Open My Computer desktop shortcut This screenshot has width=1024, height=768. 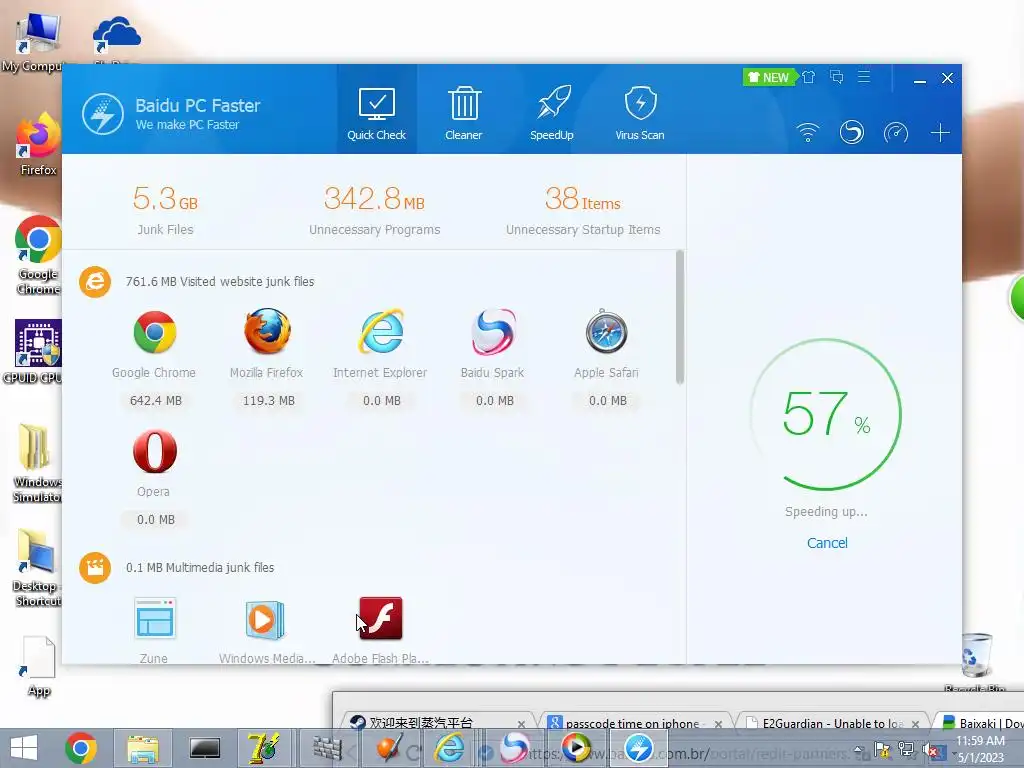36,42
